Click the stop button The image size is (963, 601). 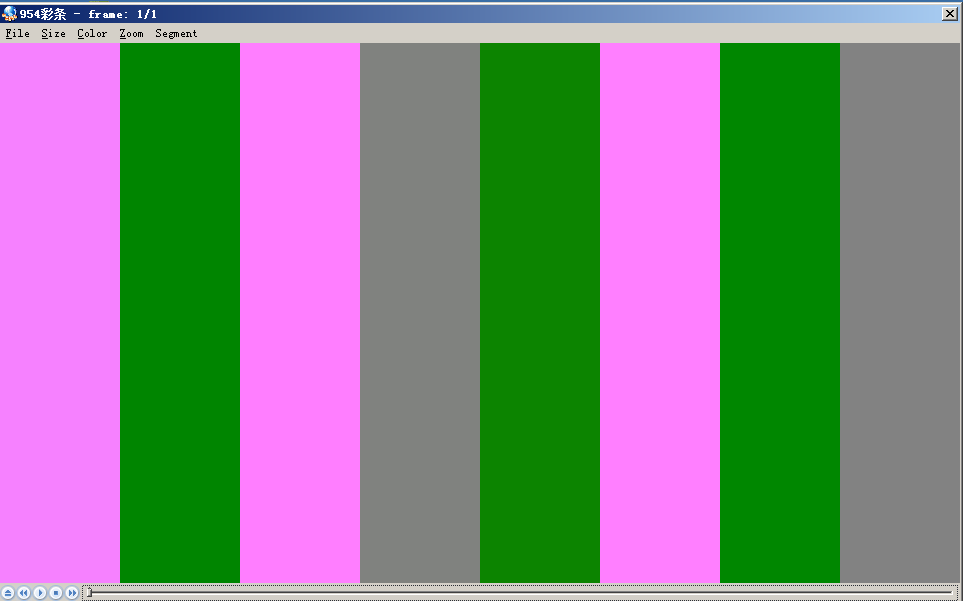click(56, 592)
